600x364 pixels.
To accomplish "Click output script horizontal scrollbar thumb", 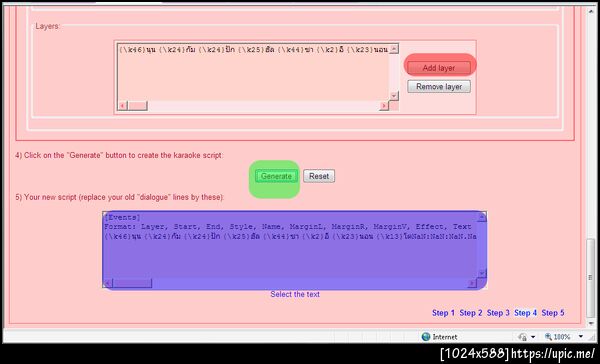I will [132, 283].
